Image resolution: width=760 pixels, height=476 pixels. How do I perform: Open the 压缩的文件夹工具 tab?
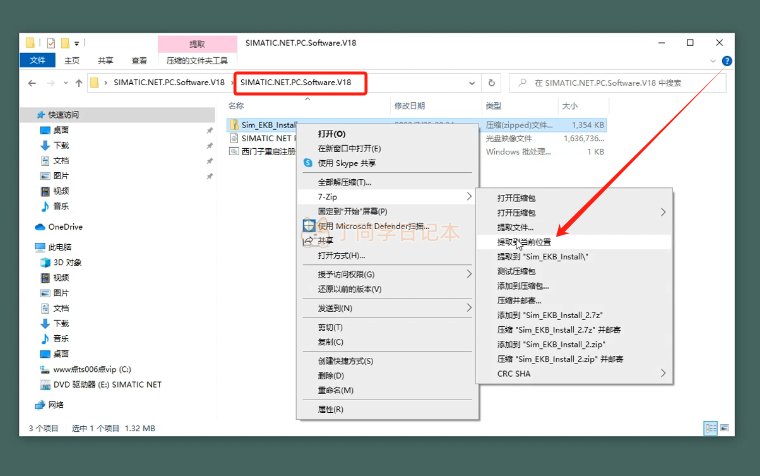tap(197, 61)
